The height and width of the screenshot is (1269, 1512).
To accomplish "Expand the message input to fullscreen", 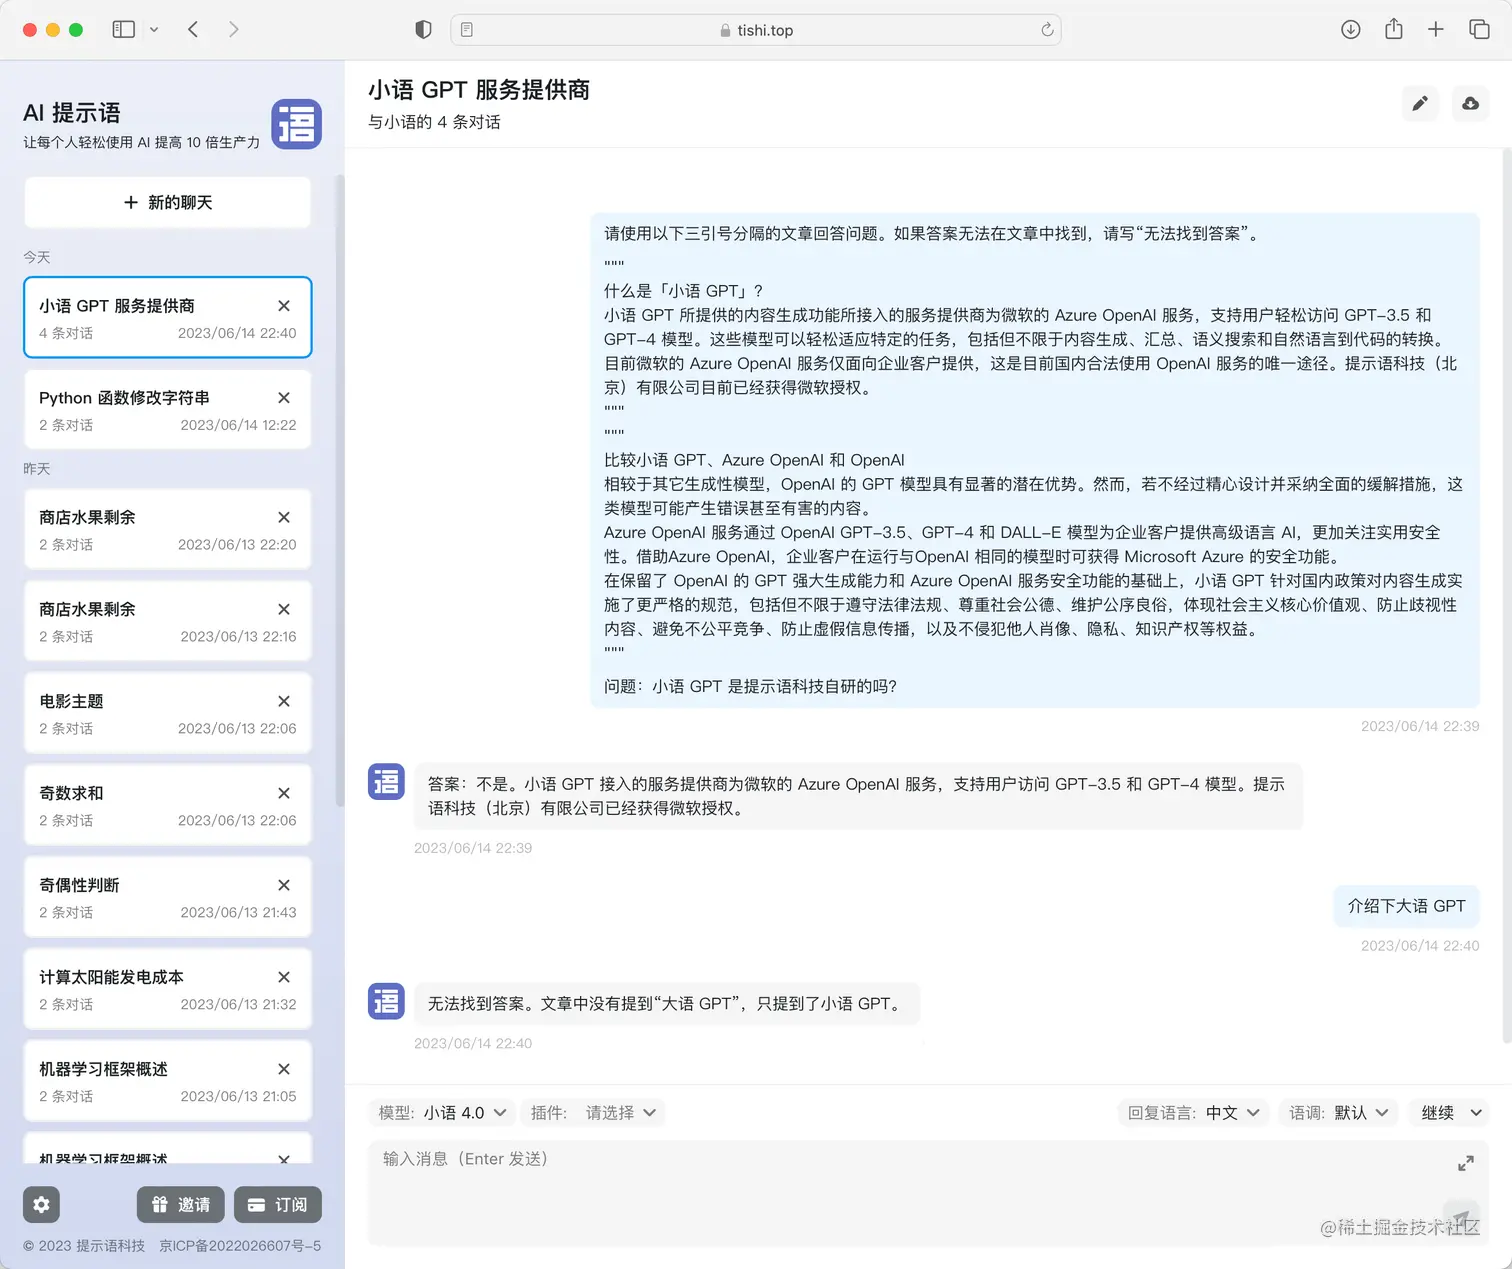I will tap(1466, 1163).
